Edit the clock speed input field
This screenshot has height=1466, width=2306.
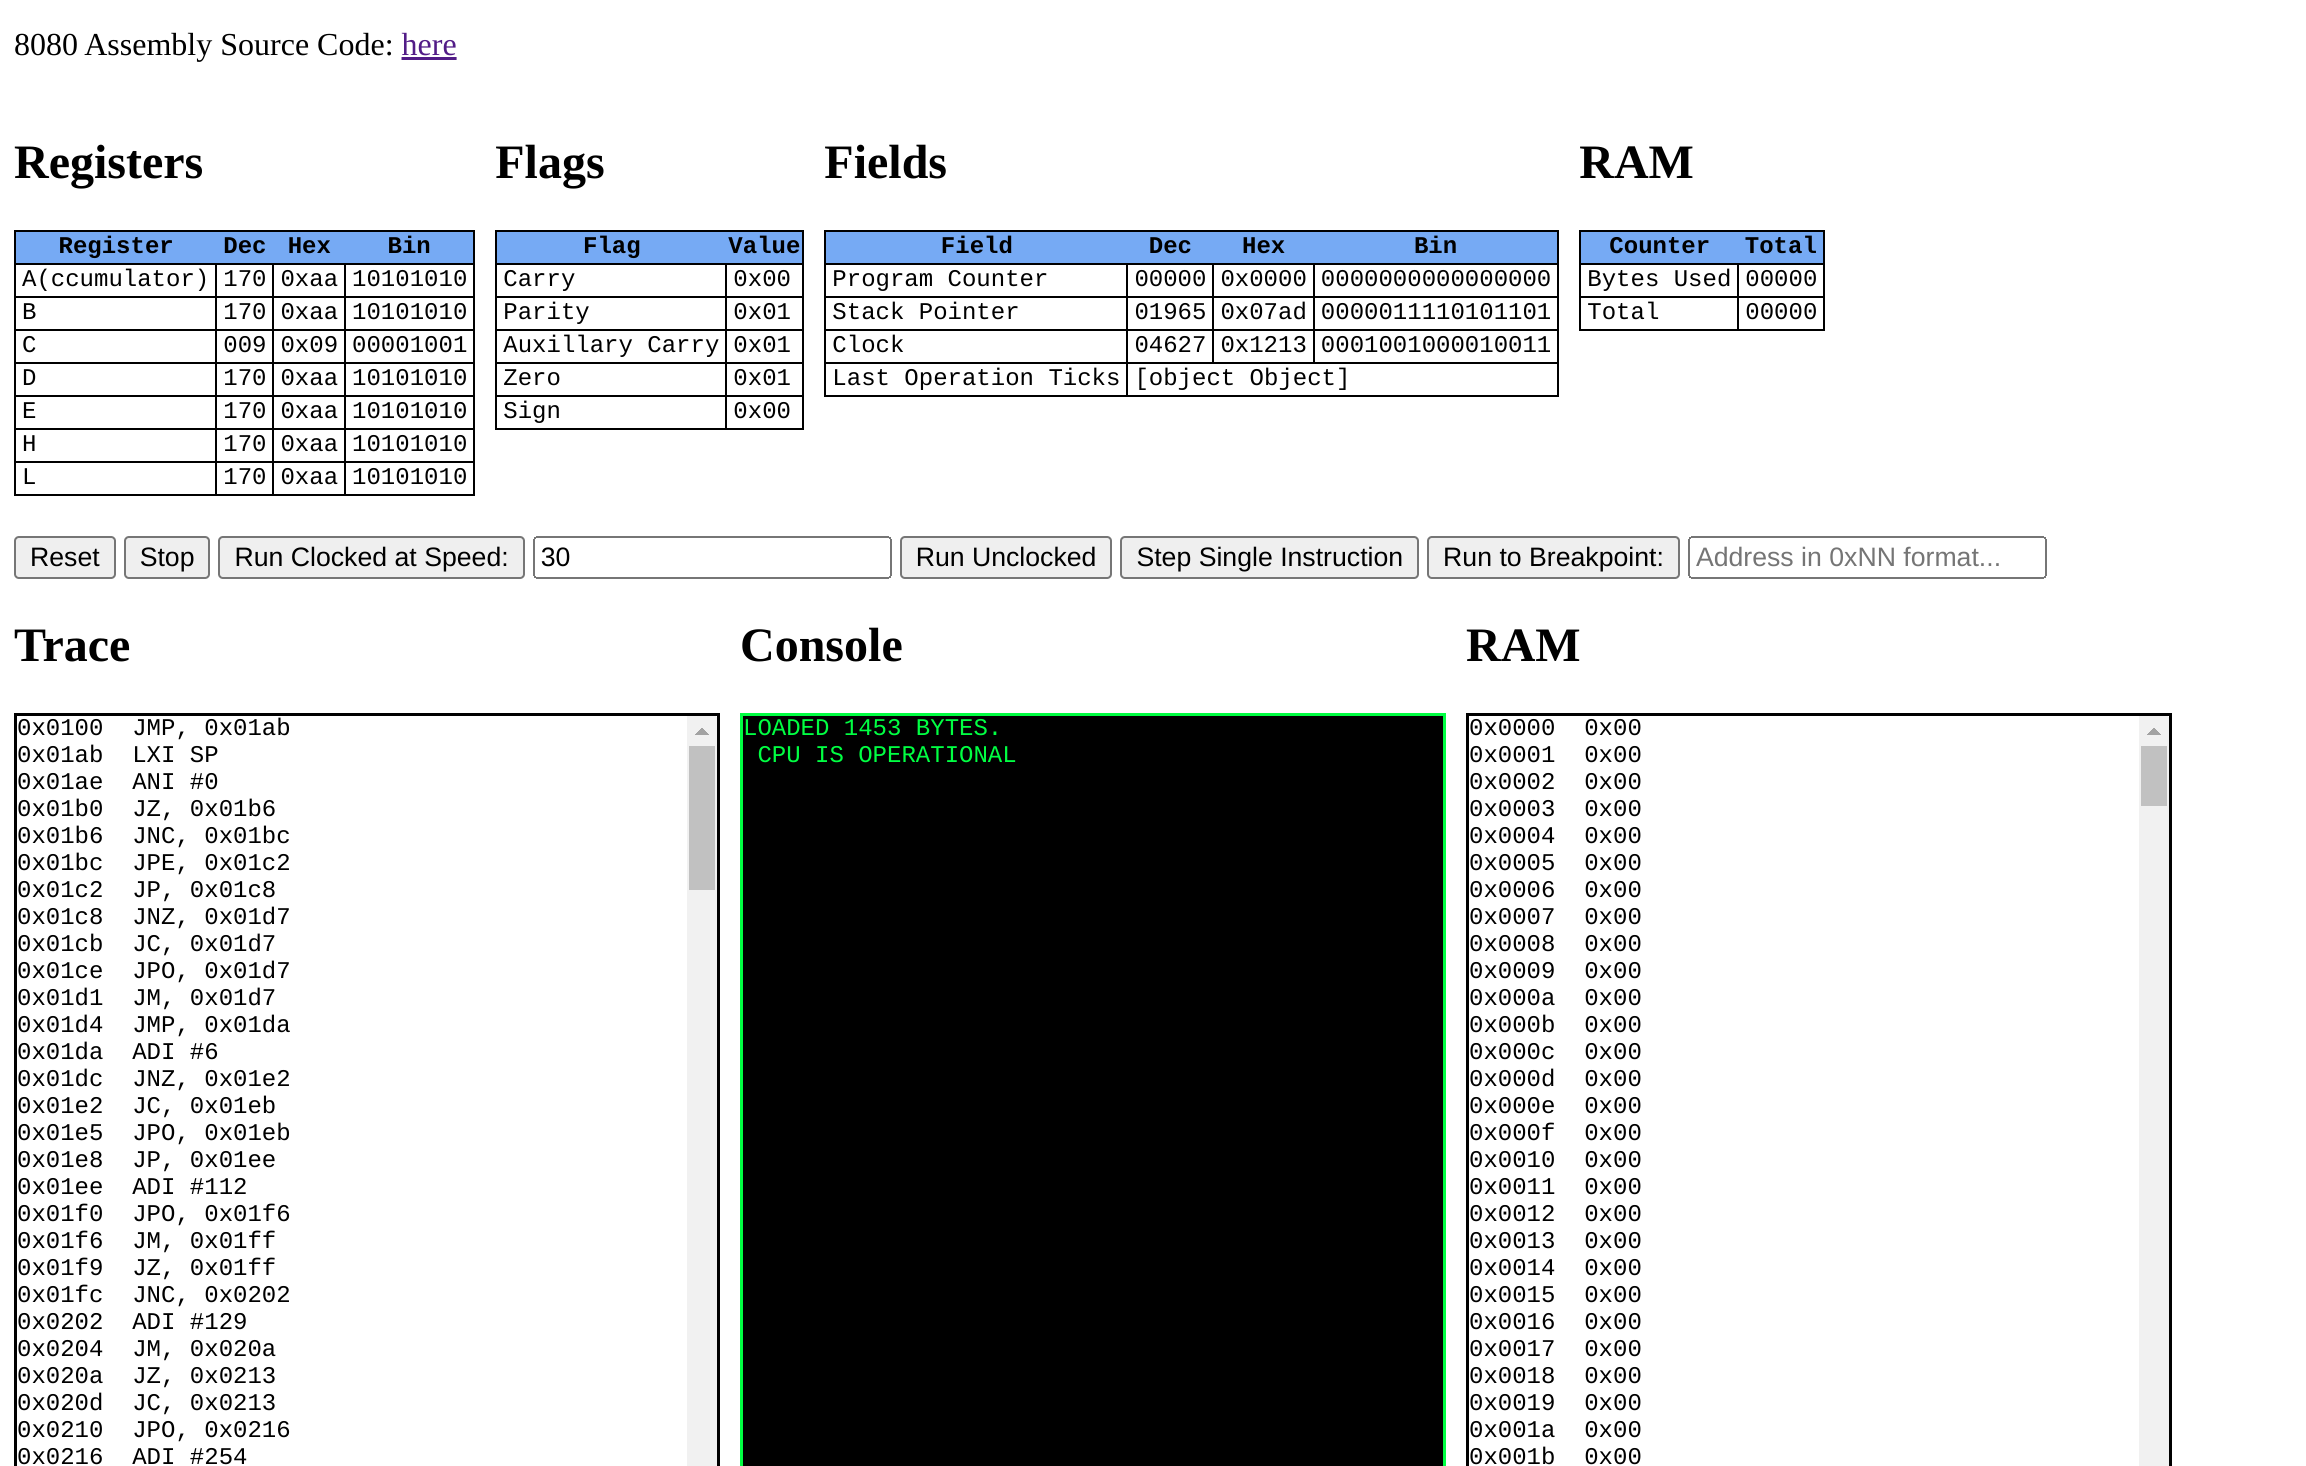pos(709,556)
